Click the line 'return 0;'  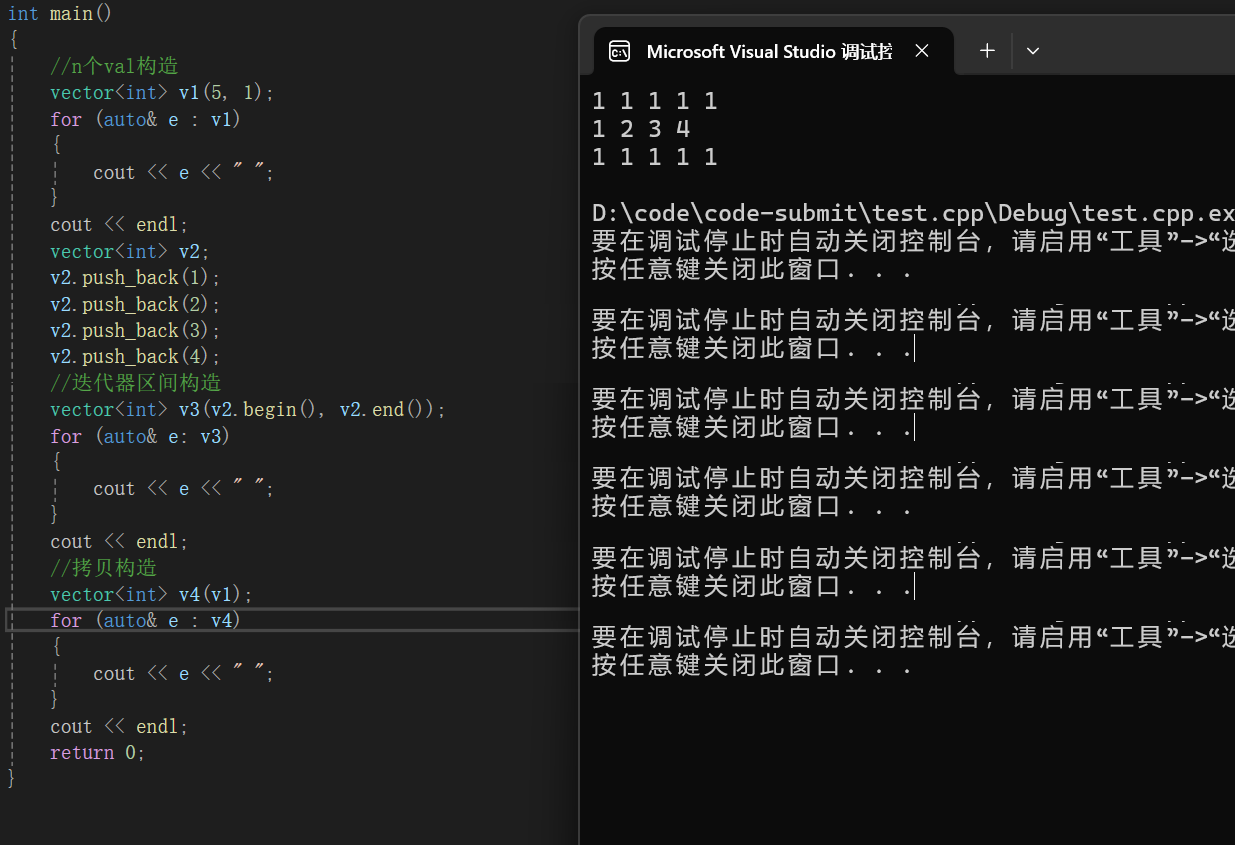98,753
